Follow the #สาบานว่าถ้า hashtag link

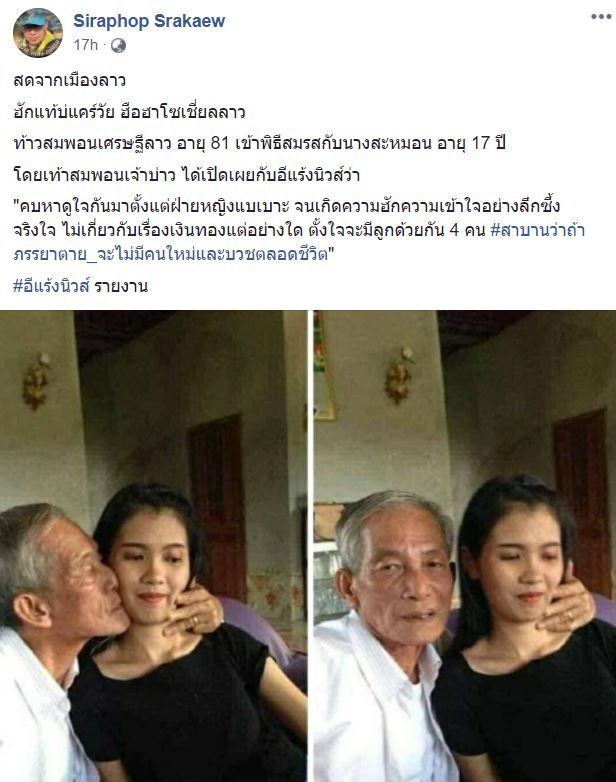click(538, 231)
